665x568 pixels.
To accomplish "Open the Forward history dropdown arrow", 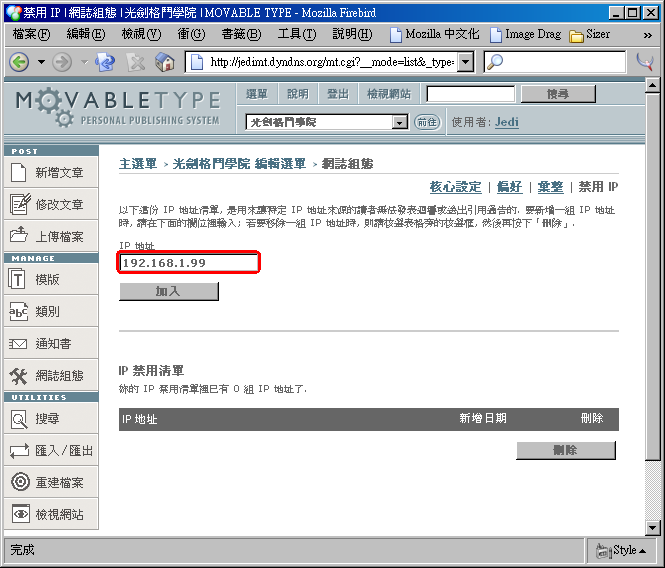I will (x=84, y=62).
